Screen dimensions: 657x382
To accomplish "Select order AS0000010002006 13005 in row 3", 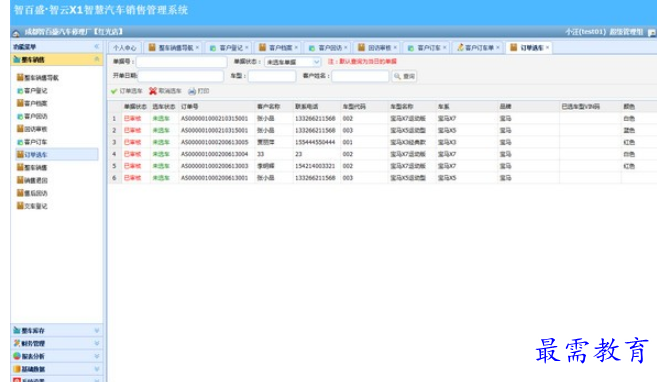I will pyautogui.click(x=215, y=142).
